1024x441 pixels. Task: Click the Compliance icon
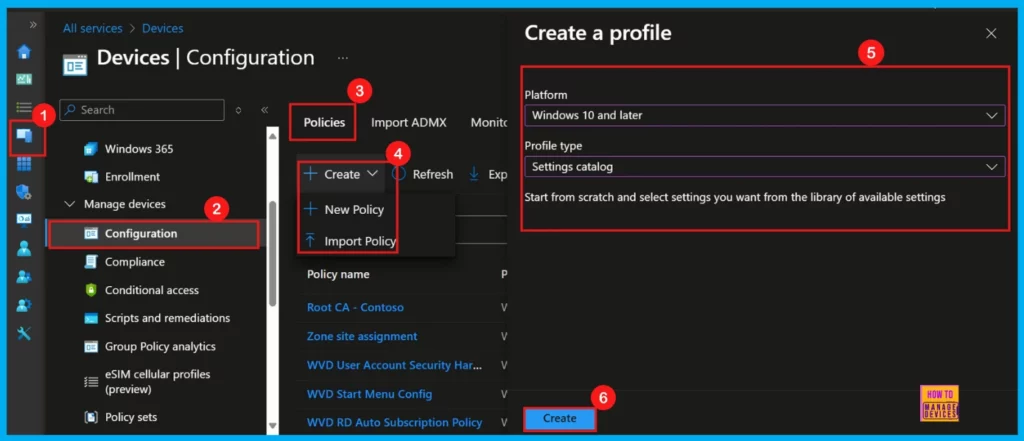coord(91,262)
